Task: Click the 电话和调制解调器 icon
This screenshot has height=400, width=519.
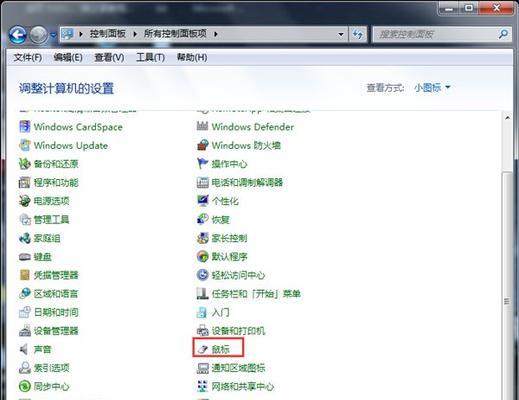Action: 202,182
